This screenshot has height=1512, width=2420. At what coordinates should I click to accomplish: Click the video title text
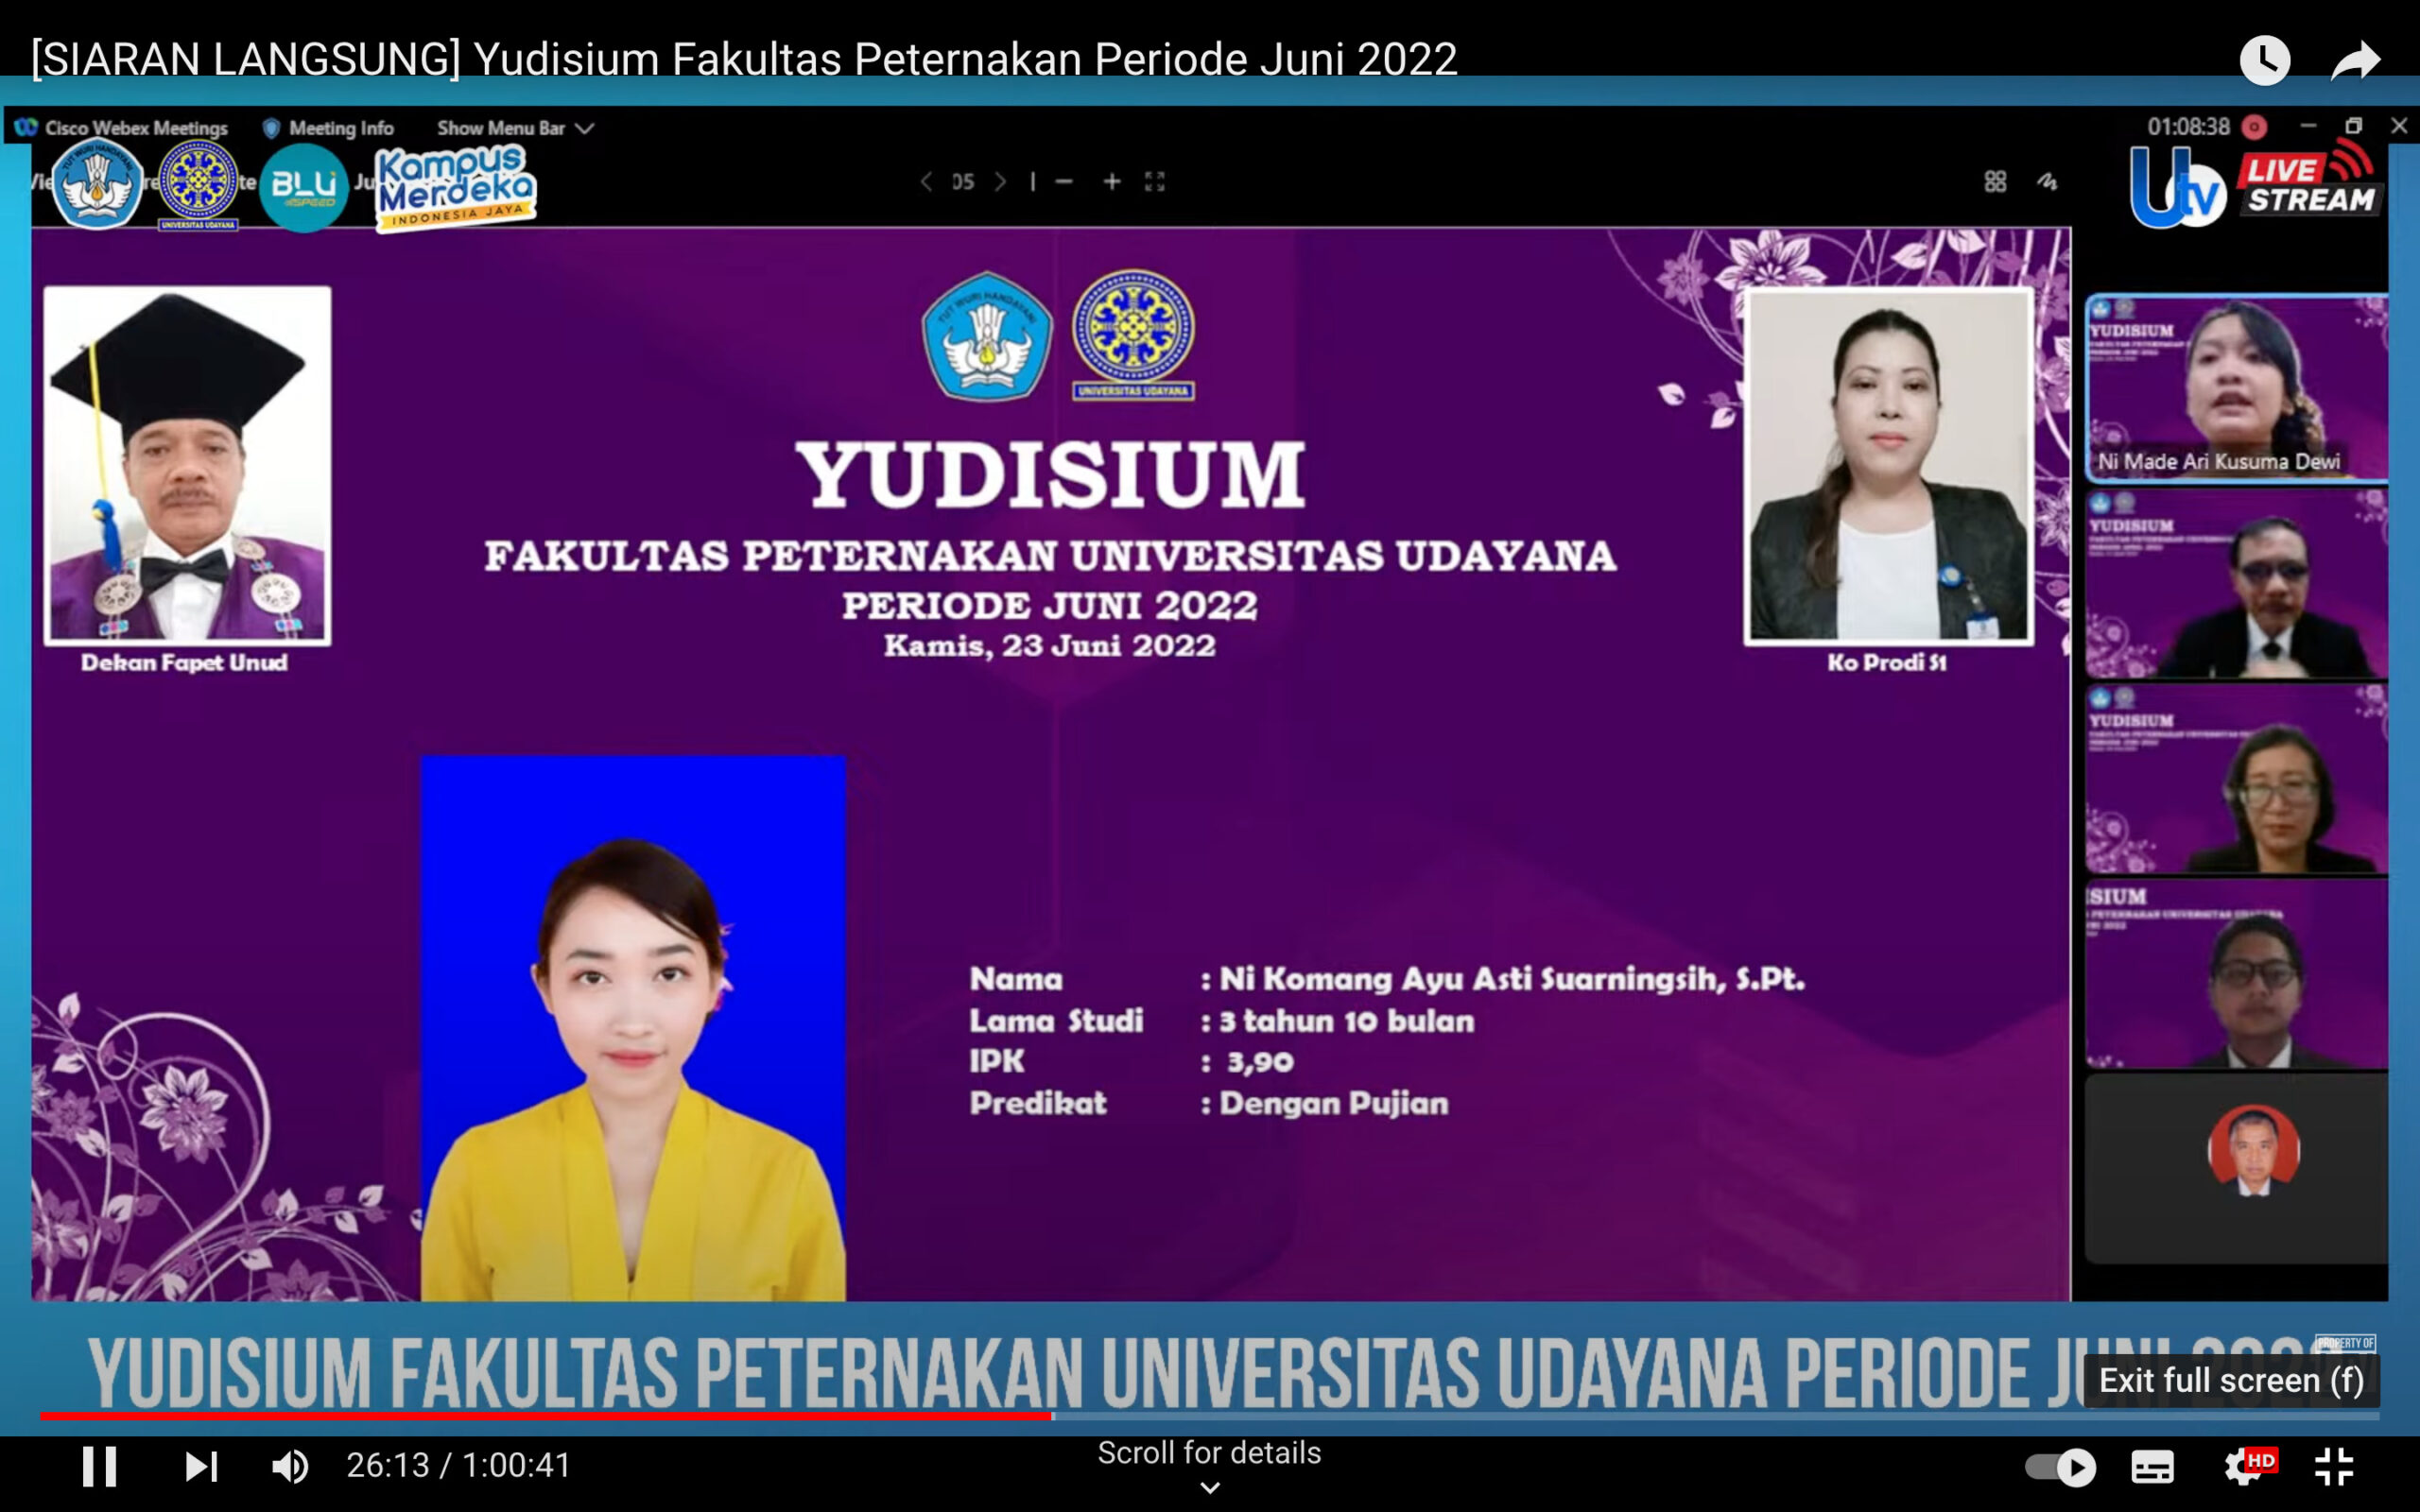pos(743,59)
